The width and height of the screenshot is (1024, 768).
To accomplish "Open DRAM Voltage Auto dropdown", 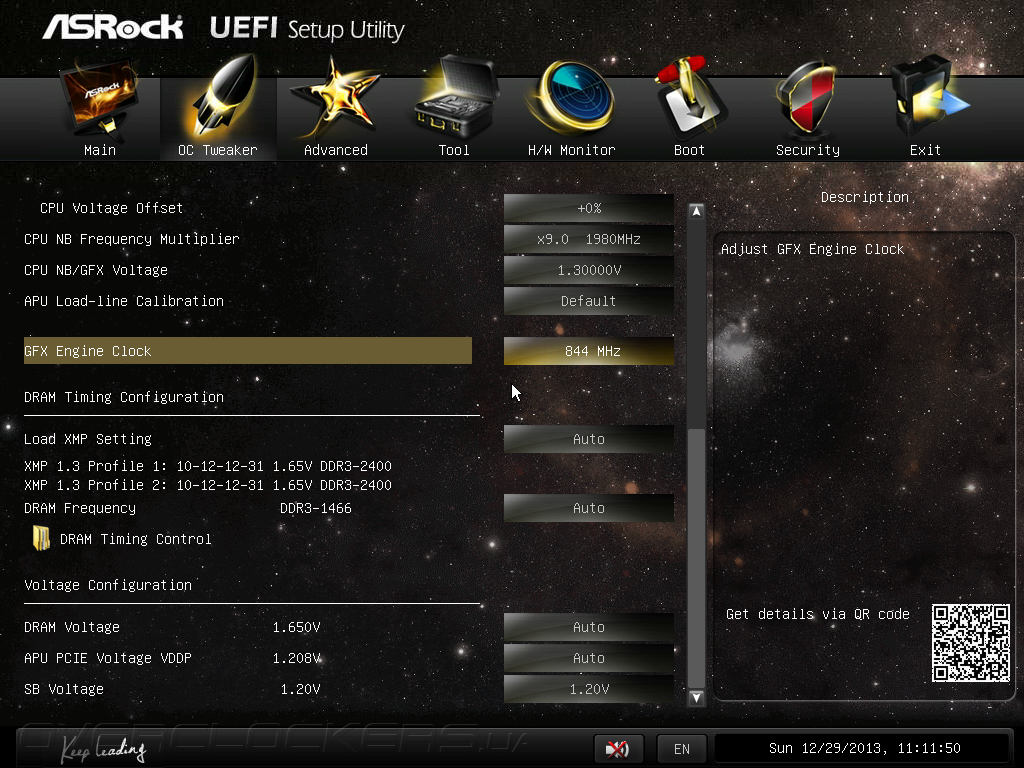I will (588, 627).
